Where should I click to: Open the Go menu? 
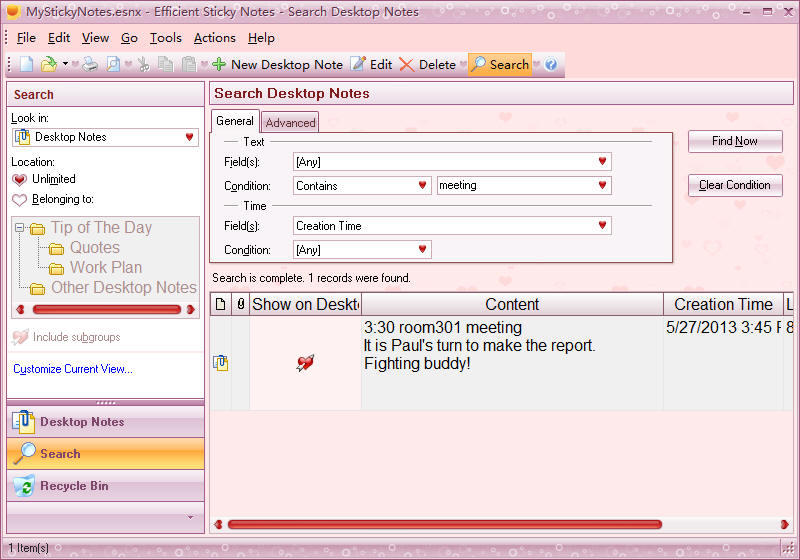(129, 38)
